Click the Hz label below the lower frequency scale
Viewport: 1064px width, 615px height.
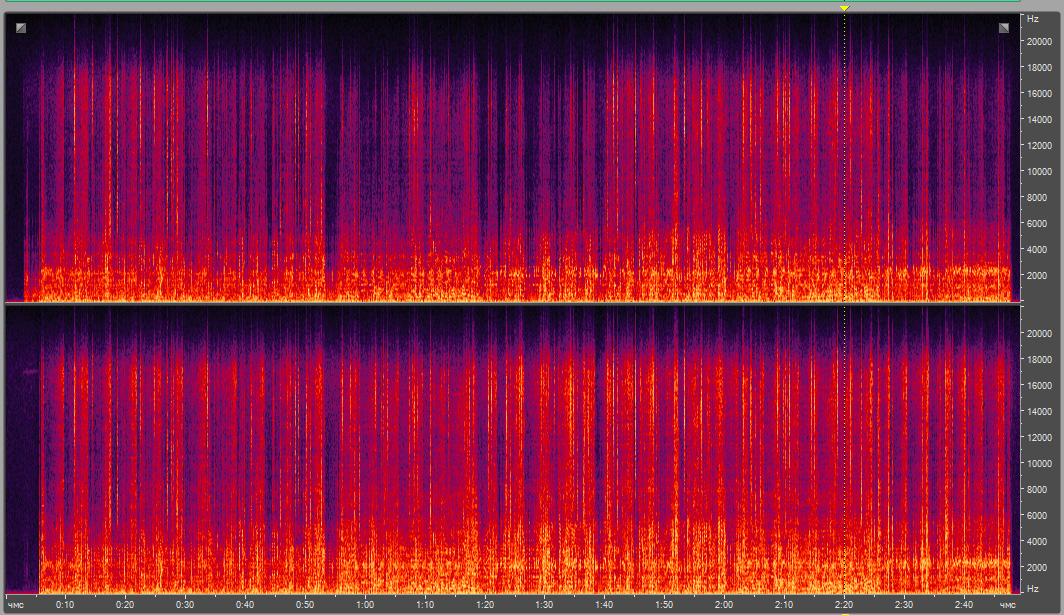[1031, 588]
